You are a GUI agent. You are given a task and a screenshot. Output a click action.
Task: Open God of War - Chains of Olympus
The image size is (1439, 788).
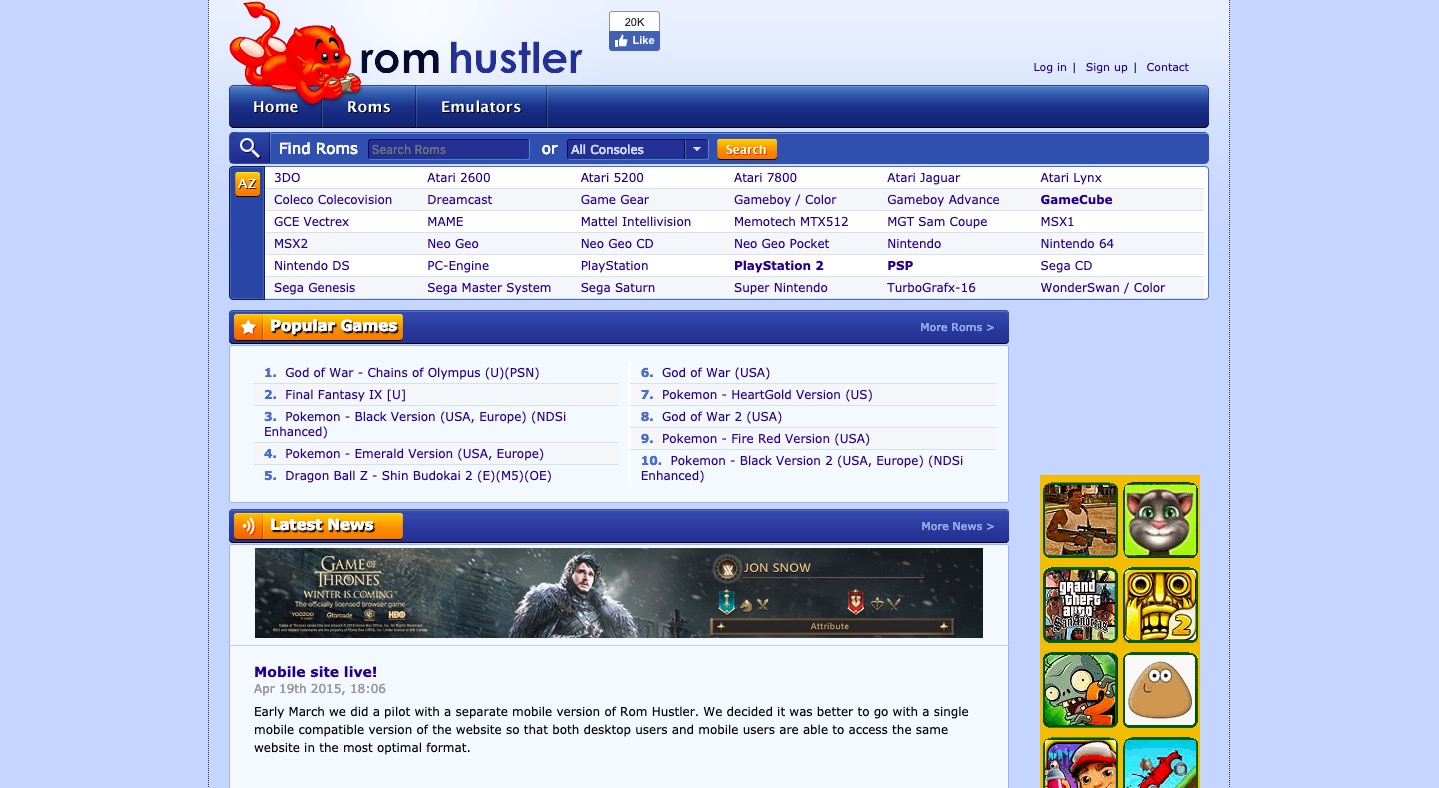pos(412,373)
